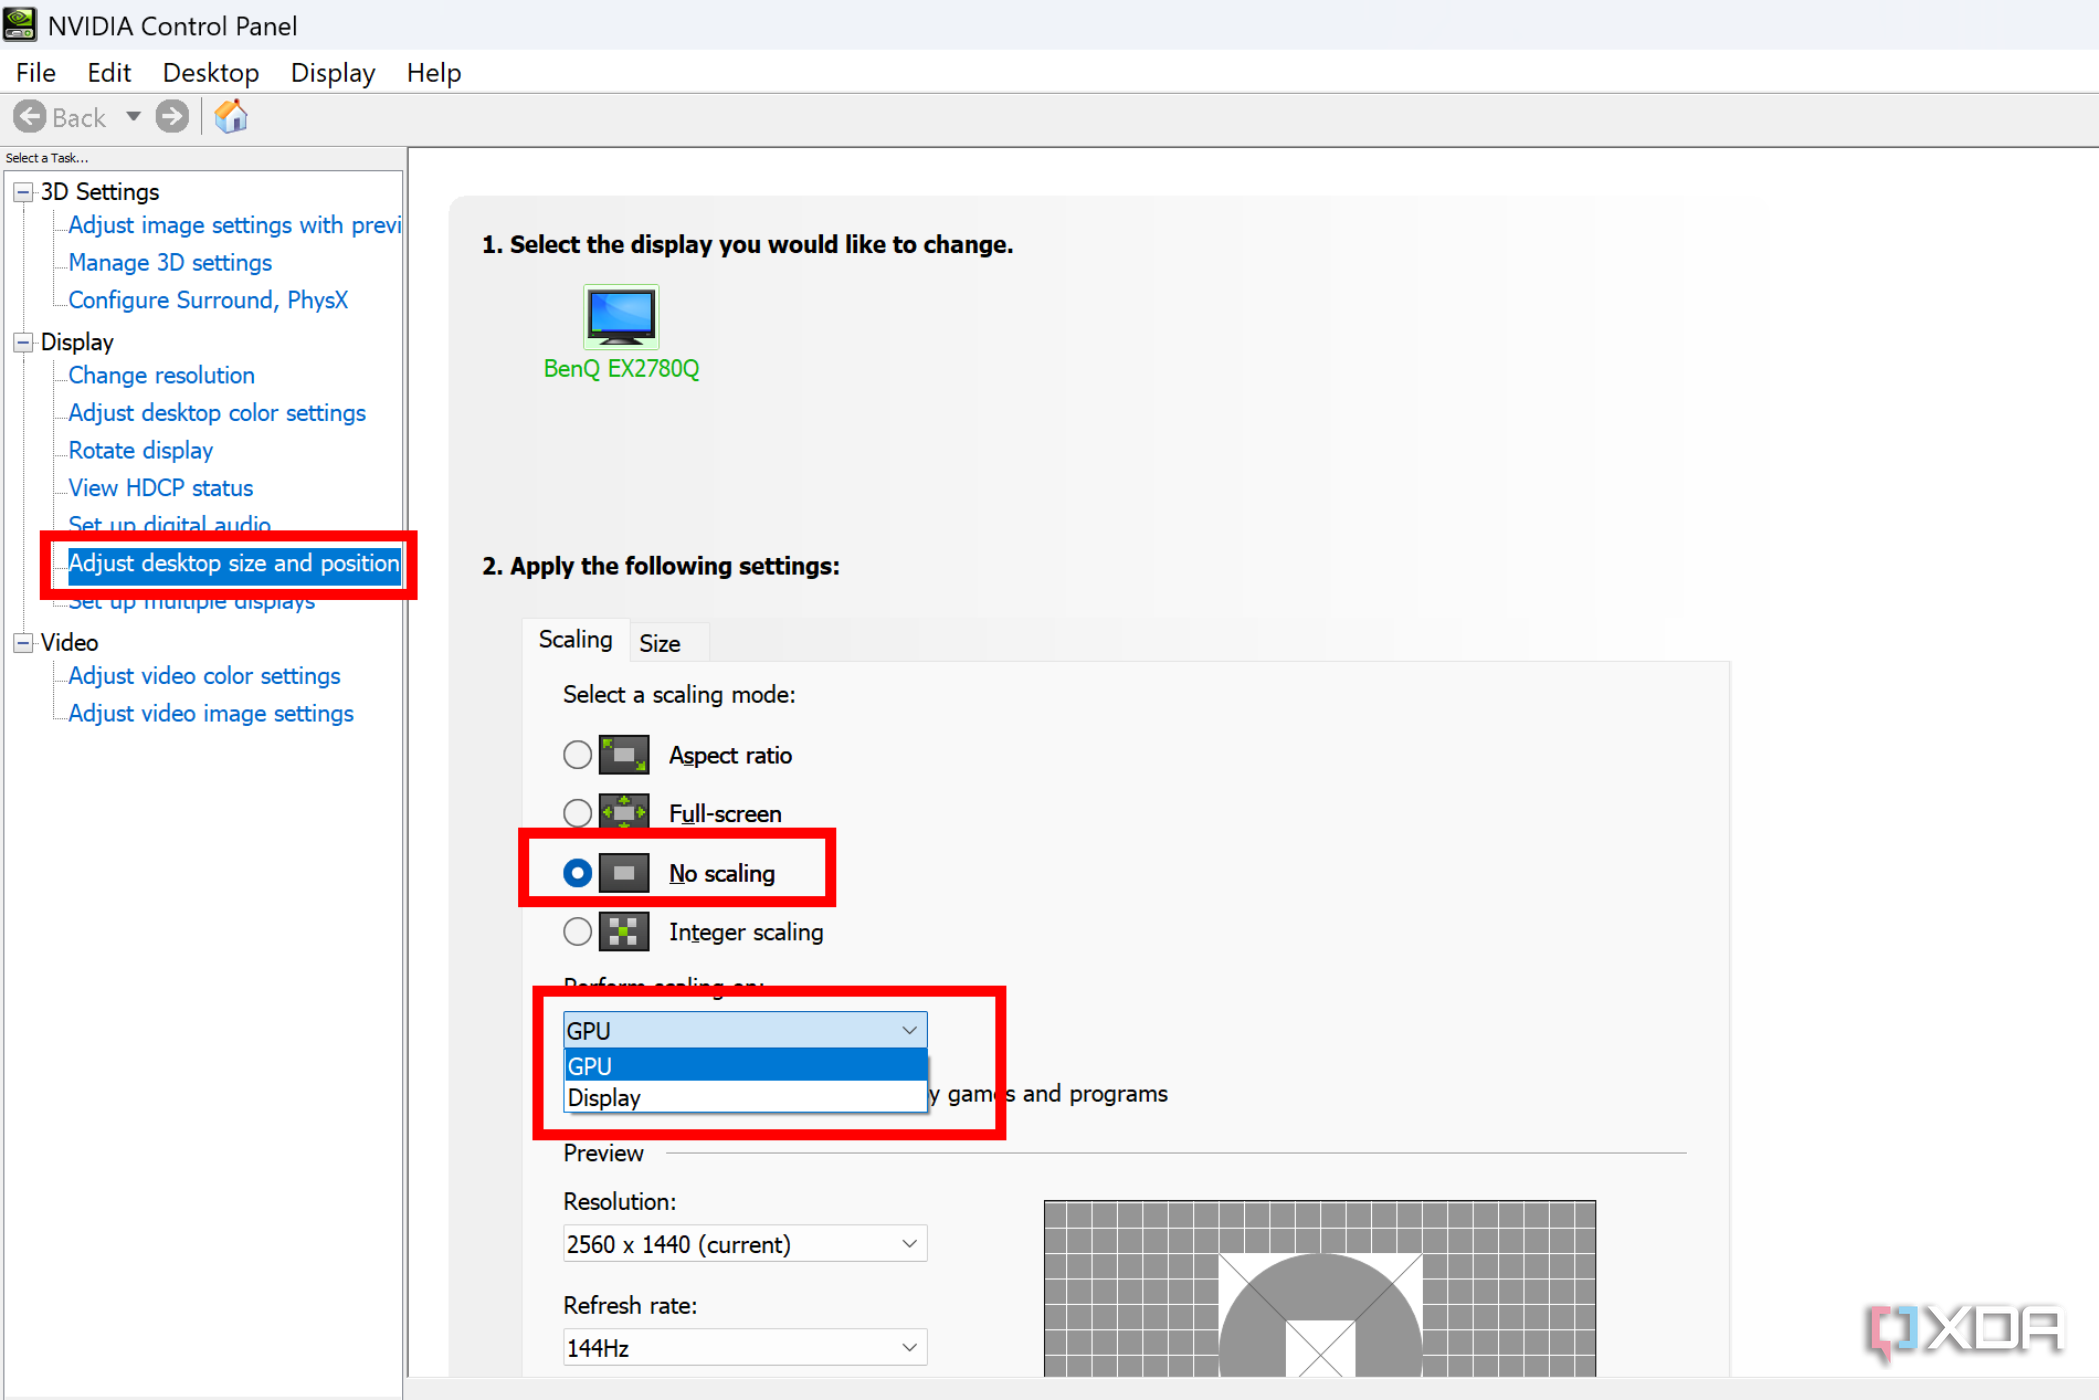Open the Display menu
2099x1400 pixels.
coord(333,73)
